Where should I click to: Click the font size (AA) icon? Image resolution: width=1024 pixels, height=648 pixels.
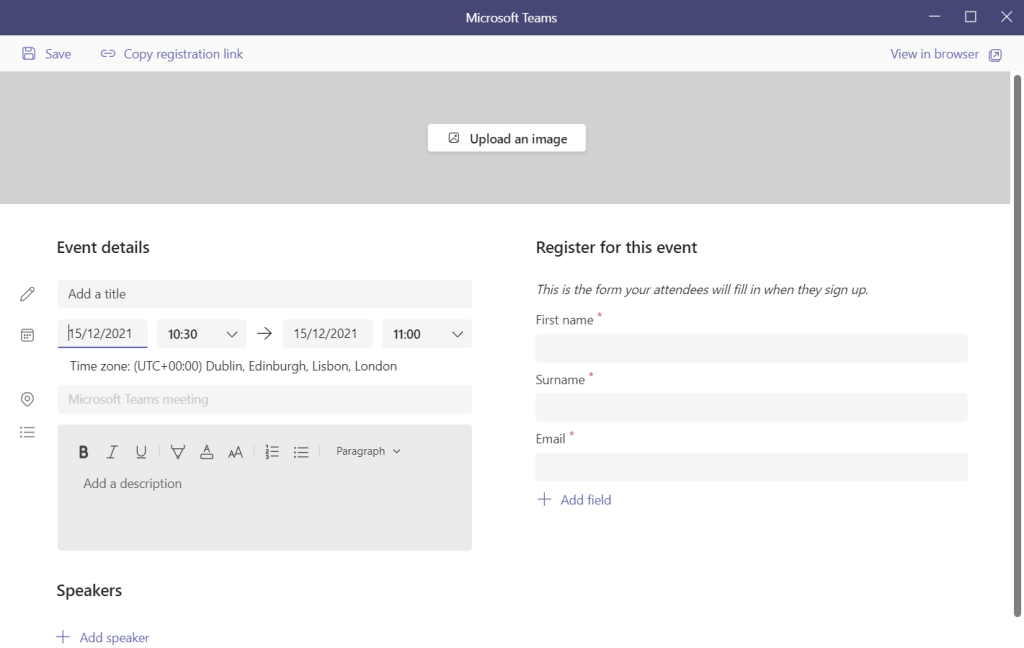click(235, 452)
